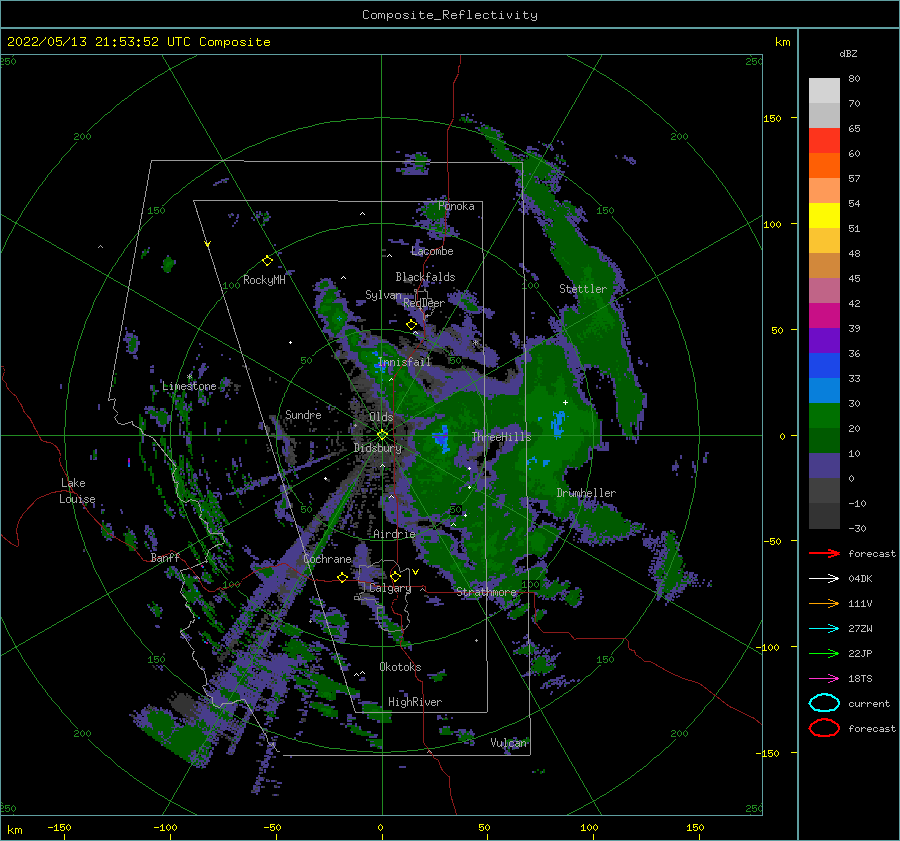Select the ThreeHills label

click(x=501, y=437)
